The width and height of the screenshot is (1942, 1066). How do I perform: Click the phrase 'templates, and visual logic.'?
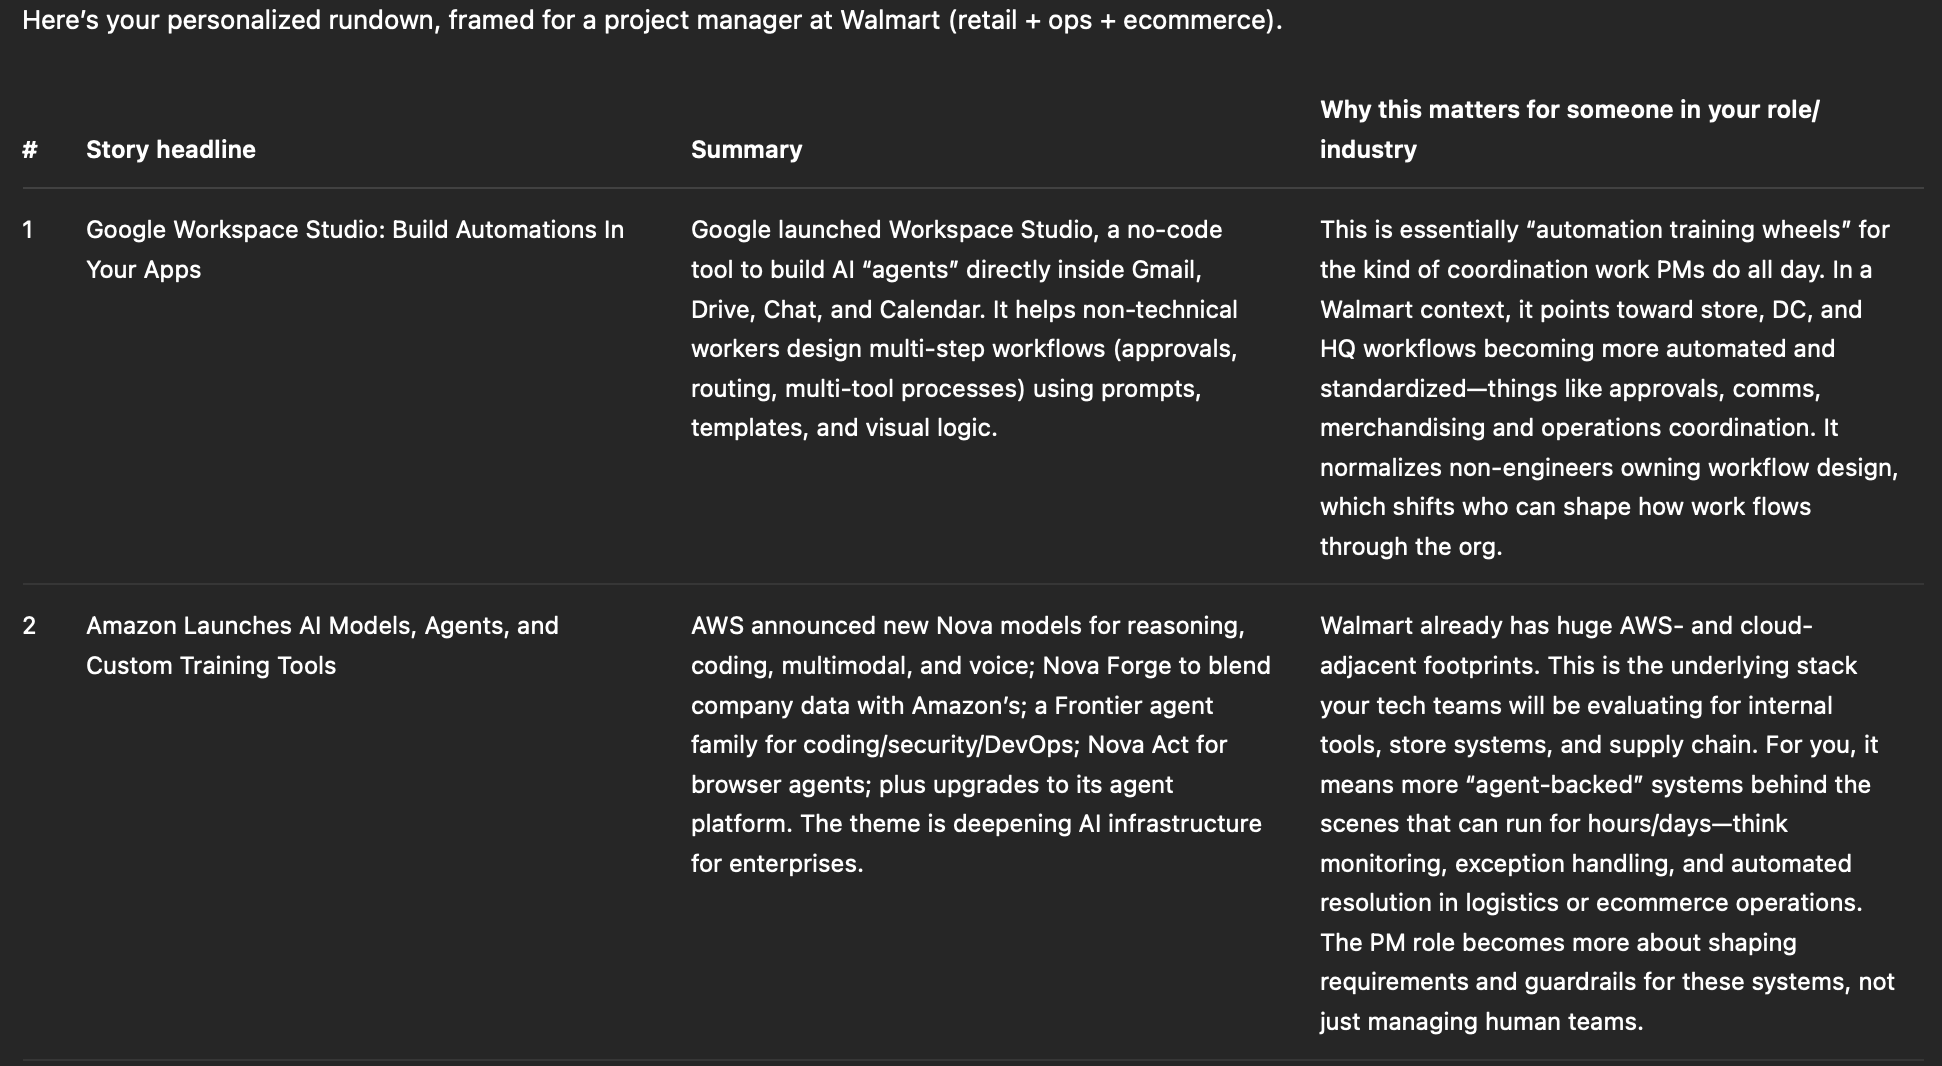click(x=844, y=428)
